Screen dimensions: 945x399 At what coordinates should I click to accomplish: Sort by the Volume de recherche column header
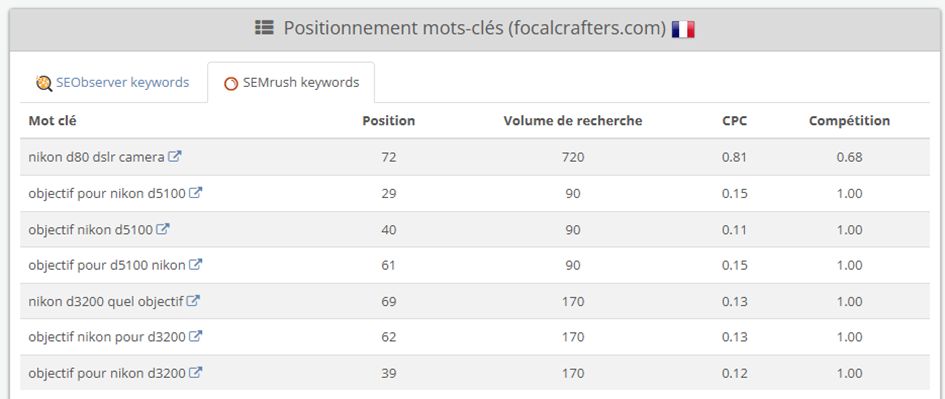click(573, 121)
